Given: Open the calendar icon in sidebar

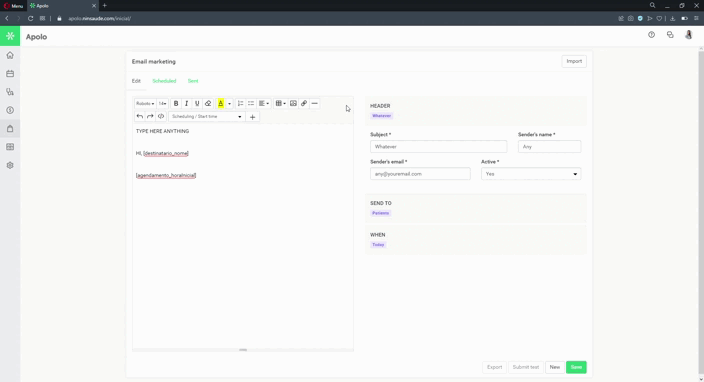Looking at the screenshot, I should [x=10, y=74].
